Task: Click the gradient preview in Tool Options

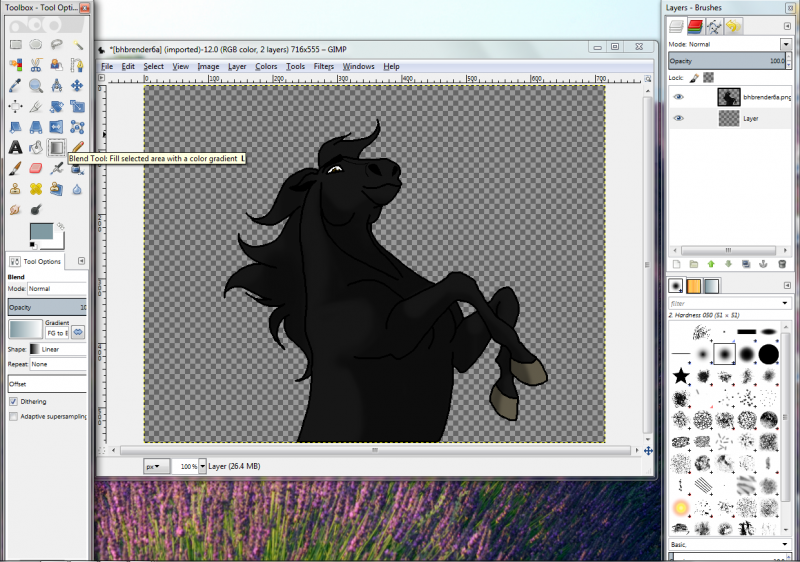Action: pos(26,329)
